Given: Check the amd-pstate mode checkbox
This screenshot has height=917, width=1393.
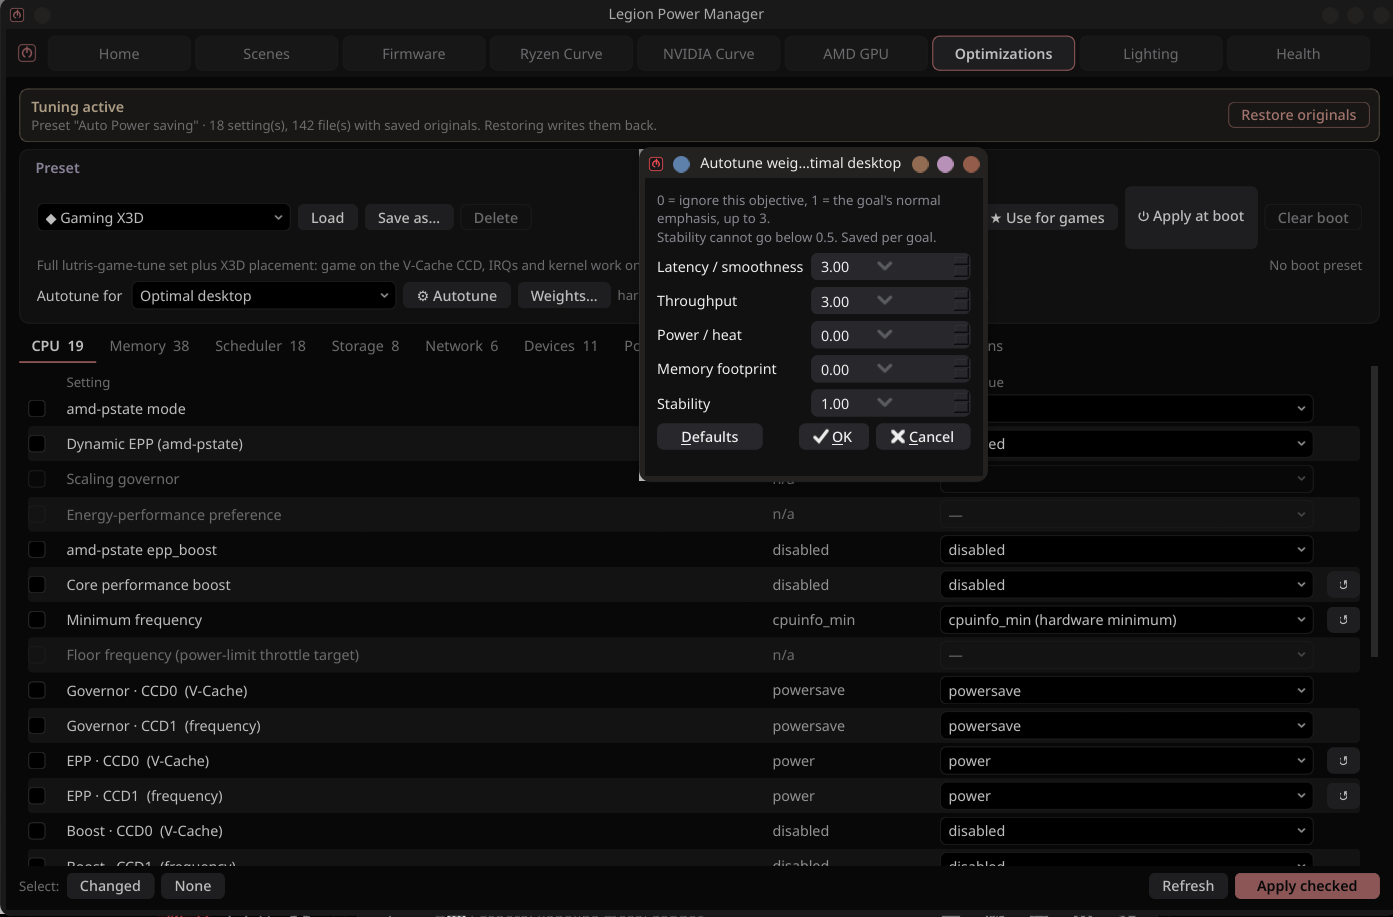Looking at the screenshot, I should [37, 409].
